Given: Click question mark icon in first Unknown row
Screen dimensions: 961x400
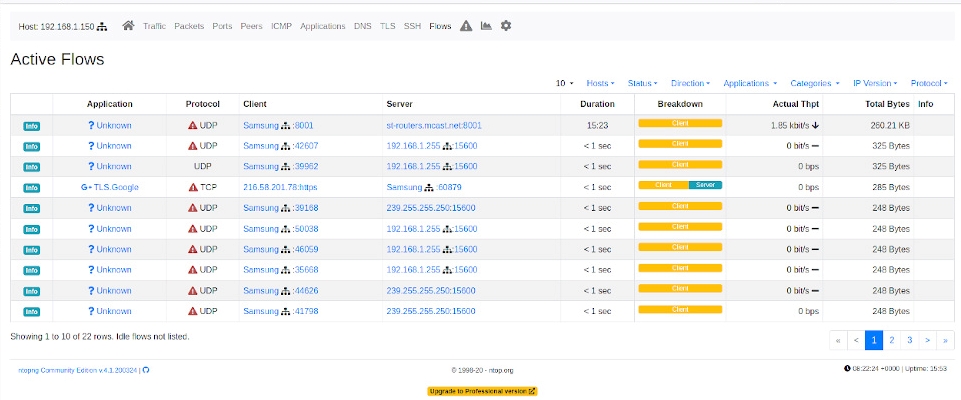Looking at the screenshot, I should [x=91, y=126].
